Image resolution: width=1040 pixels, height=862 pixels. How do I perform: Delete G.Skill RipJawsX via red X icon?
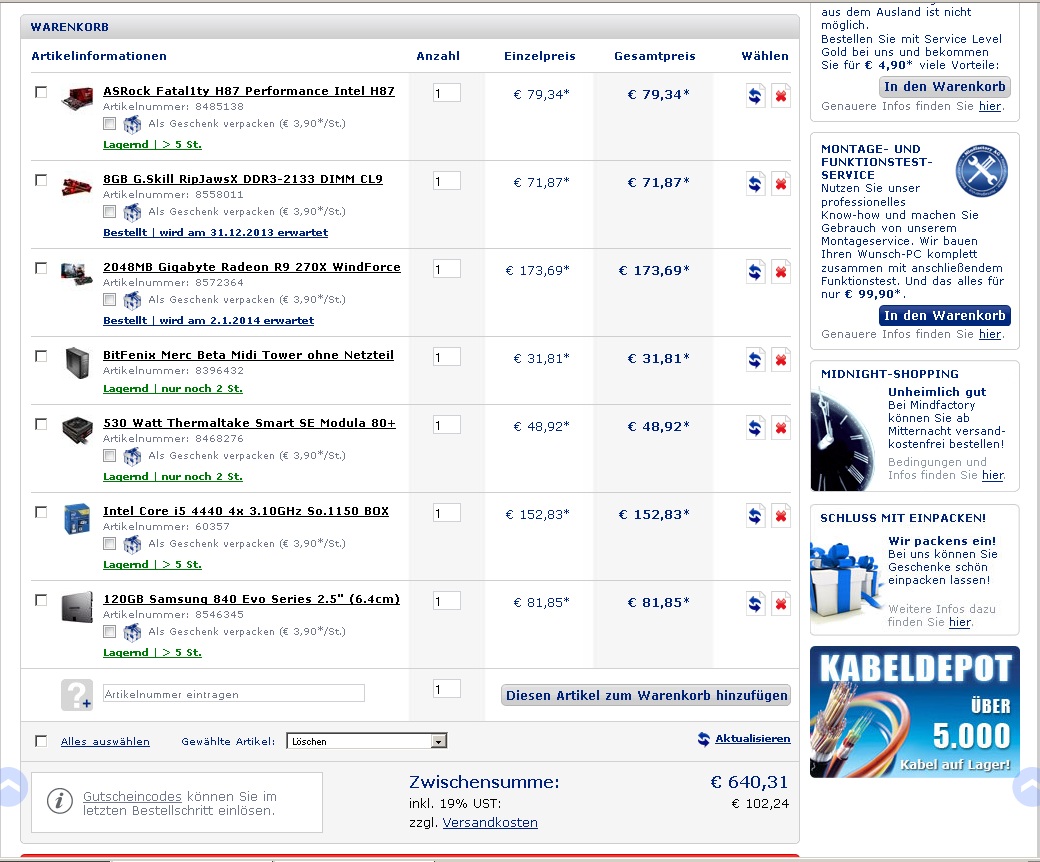[781, 184]
